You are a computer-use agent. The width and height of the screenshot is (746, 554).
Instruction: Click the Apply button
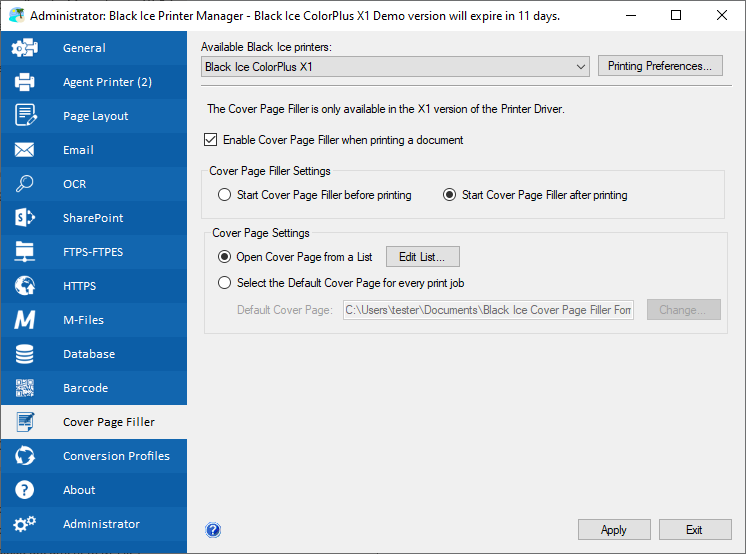tap(614, 529)
